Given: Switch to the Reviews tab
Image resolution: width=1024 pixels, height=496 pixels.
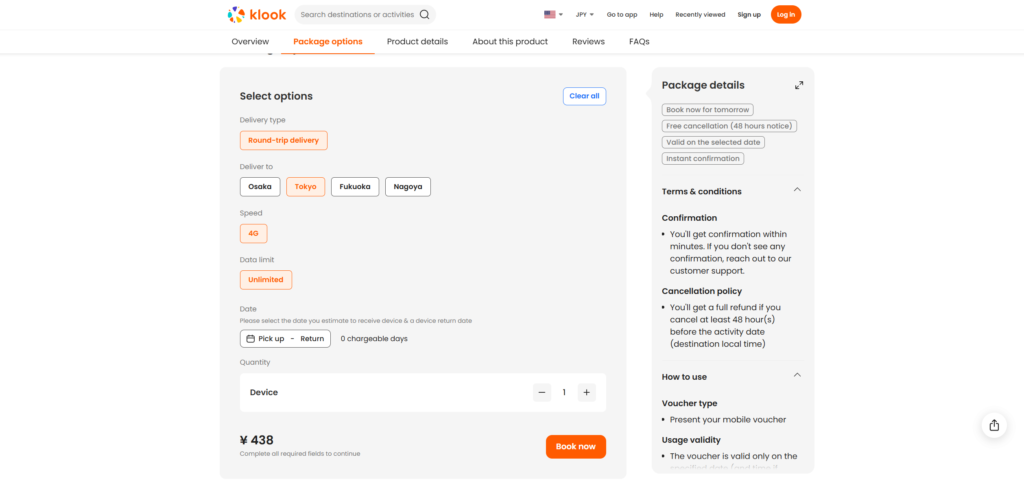Looking at the screenshot, I should (588, 42).
